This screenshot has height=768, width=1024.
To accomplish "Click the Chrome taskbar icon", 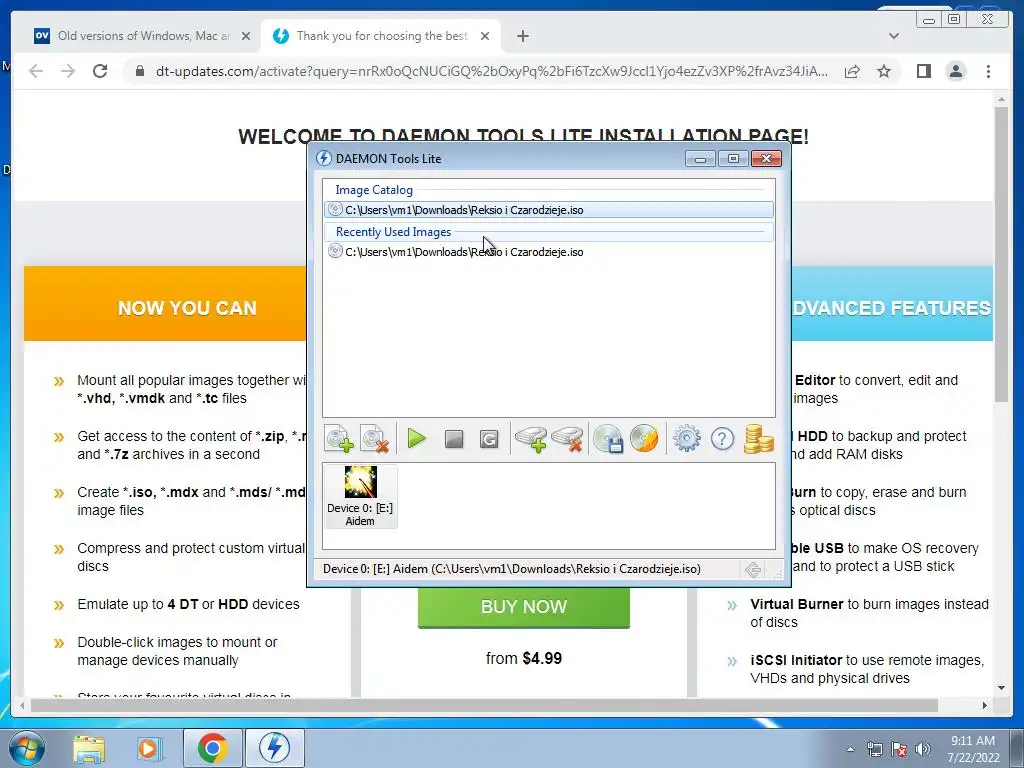I will [212, 748].
